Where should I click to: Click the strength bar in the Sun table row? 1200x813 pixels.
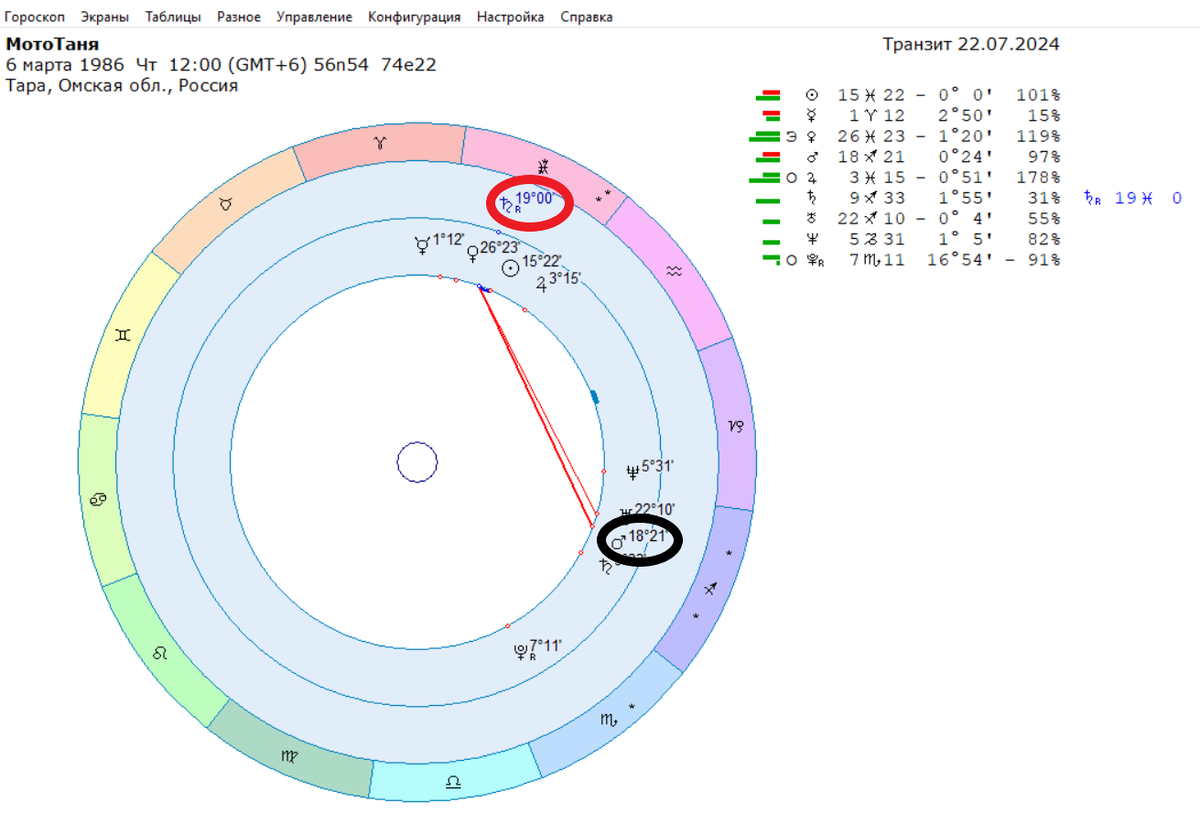[768, 95]
